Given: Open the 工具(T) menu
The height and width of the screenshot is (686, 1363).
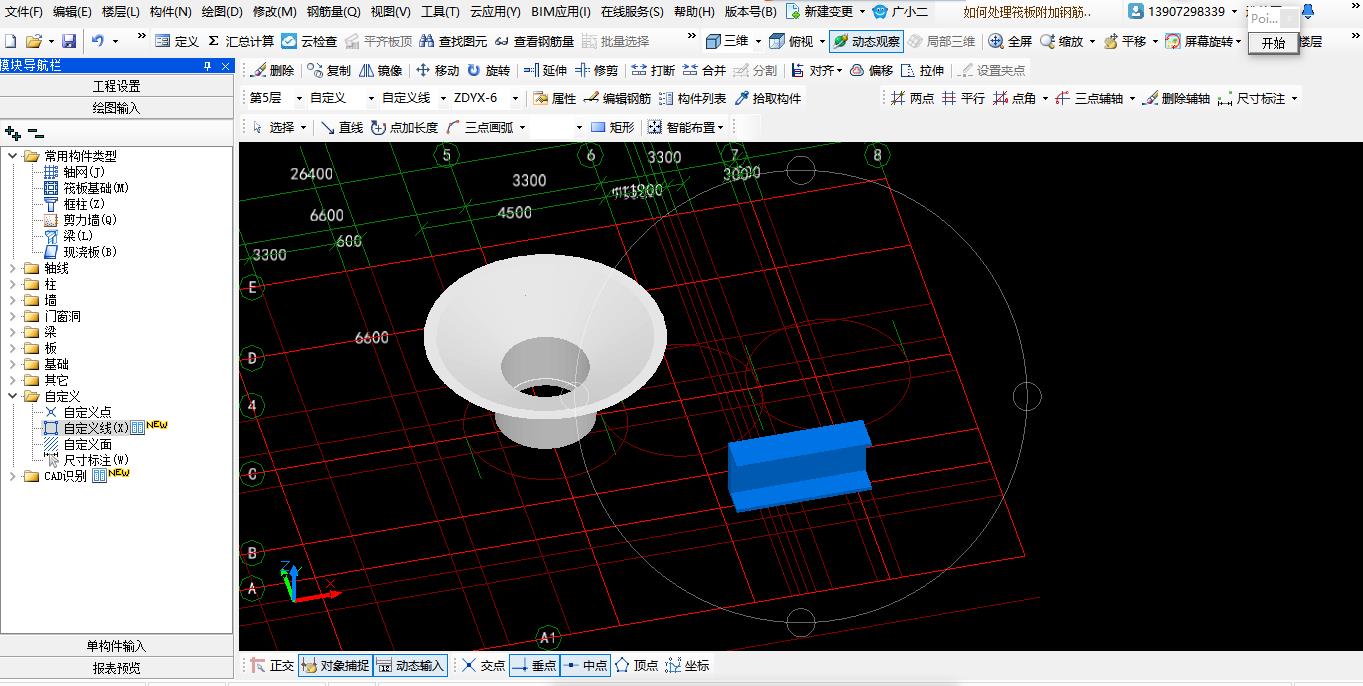Looking at the screenshot, I should 440,12.
